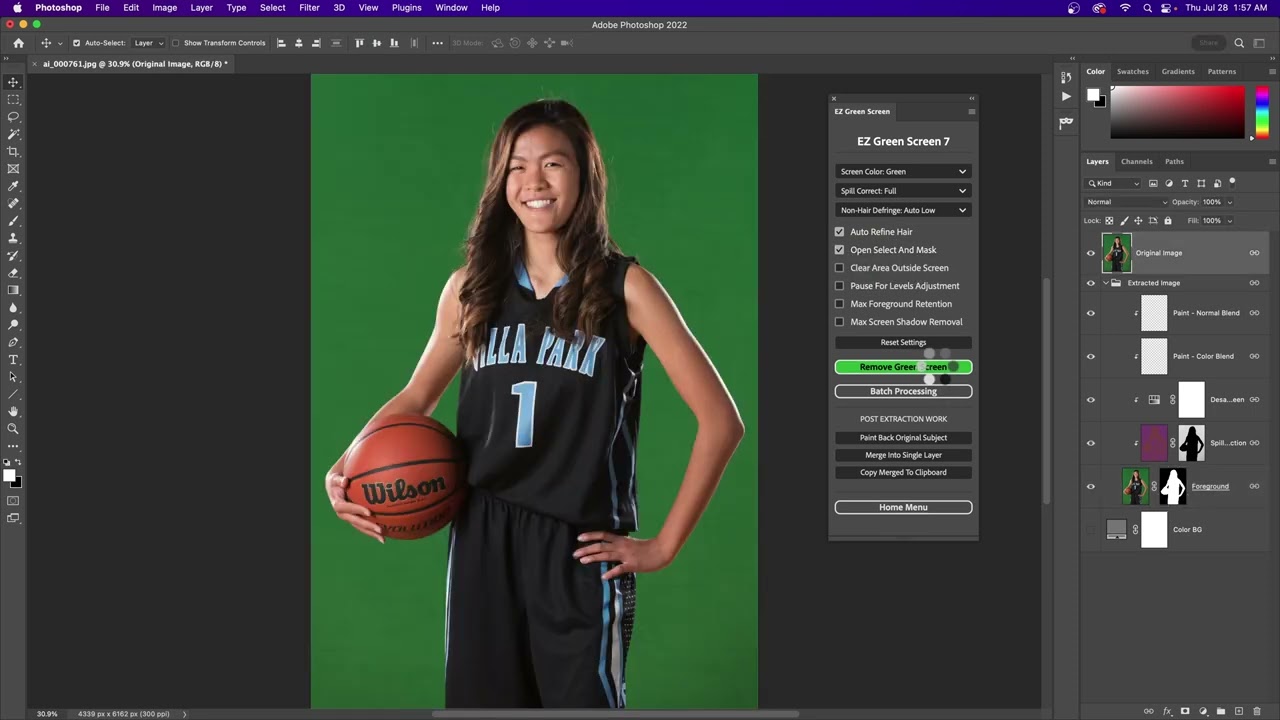The height and width of the screenshot is (720, 1280).
Task: Click Remove Green Screen button
Action: tap(903, 367)
